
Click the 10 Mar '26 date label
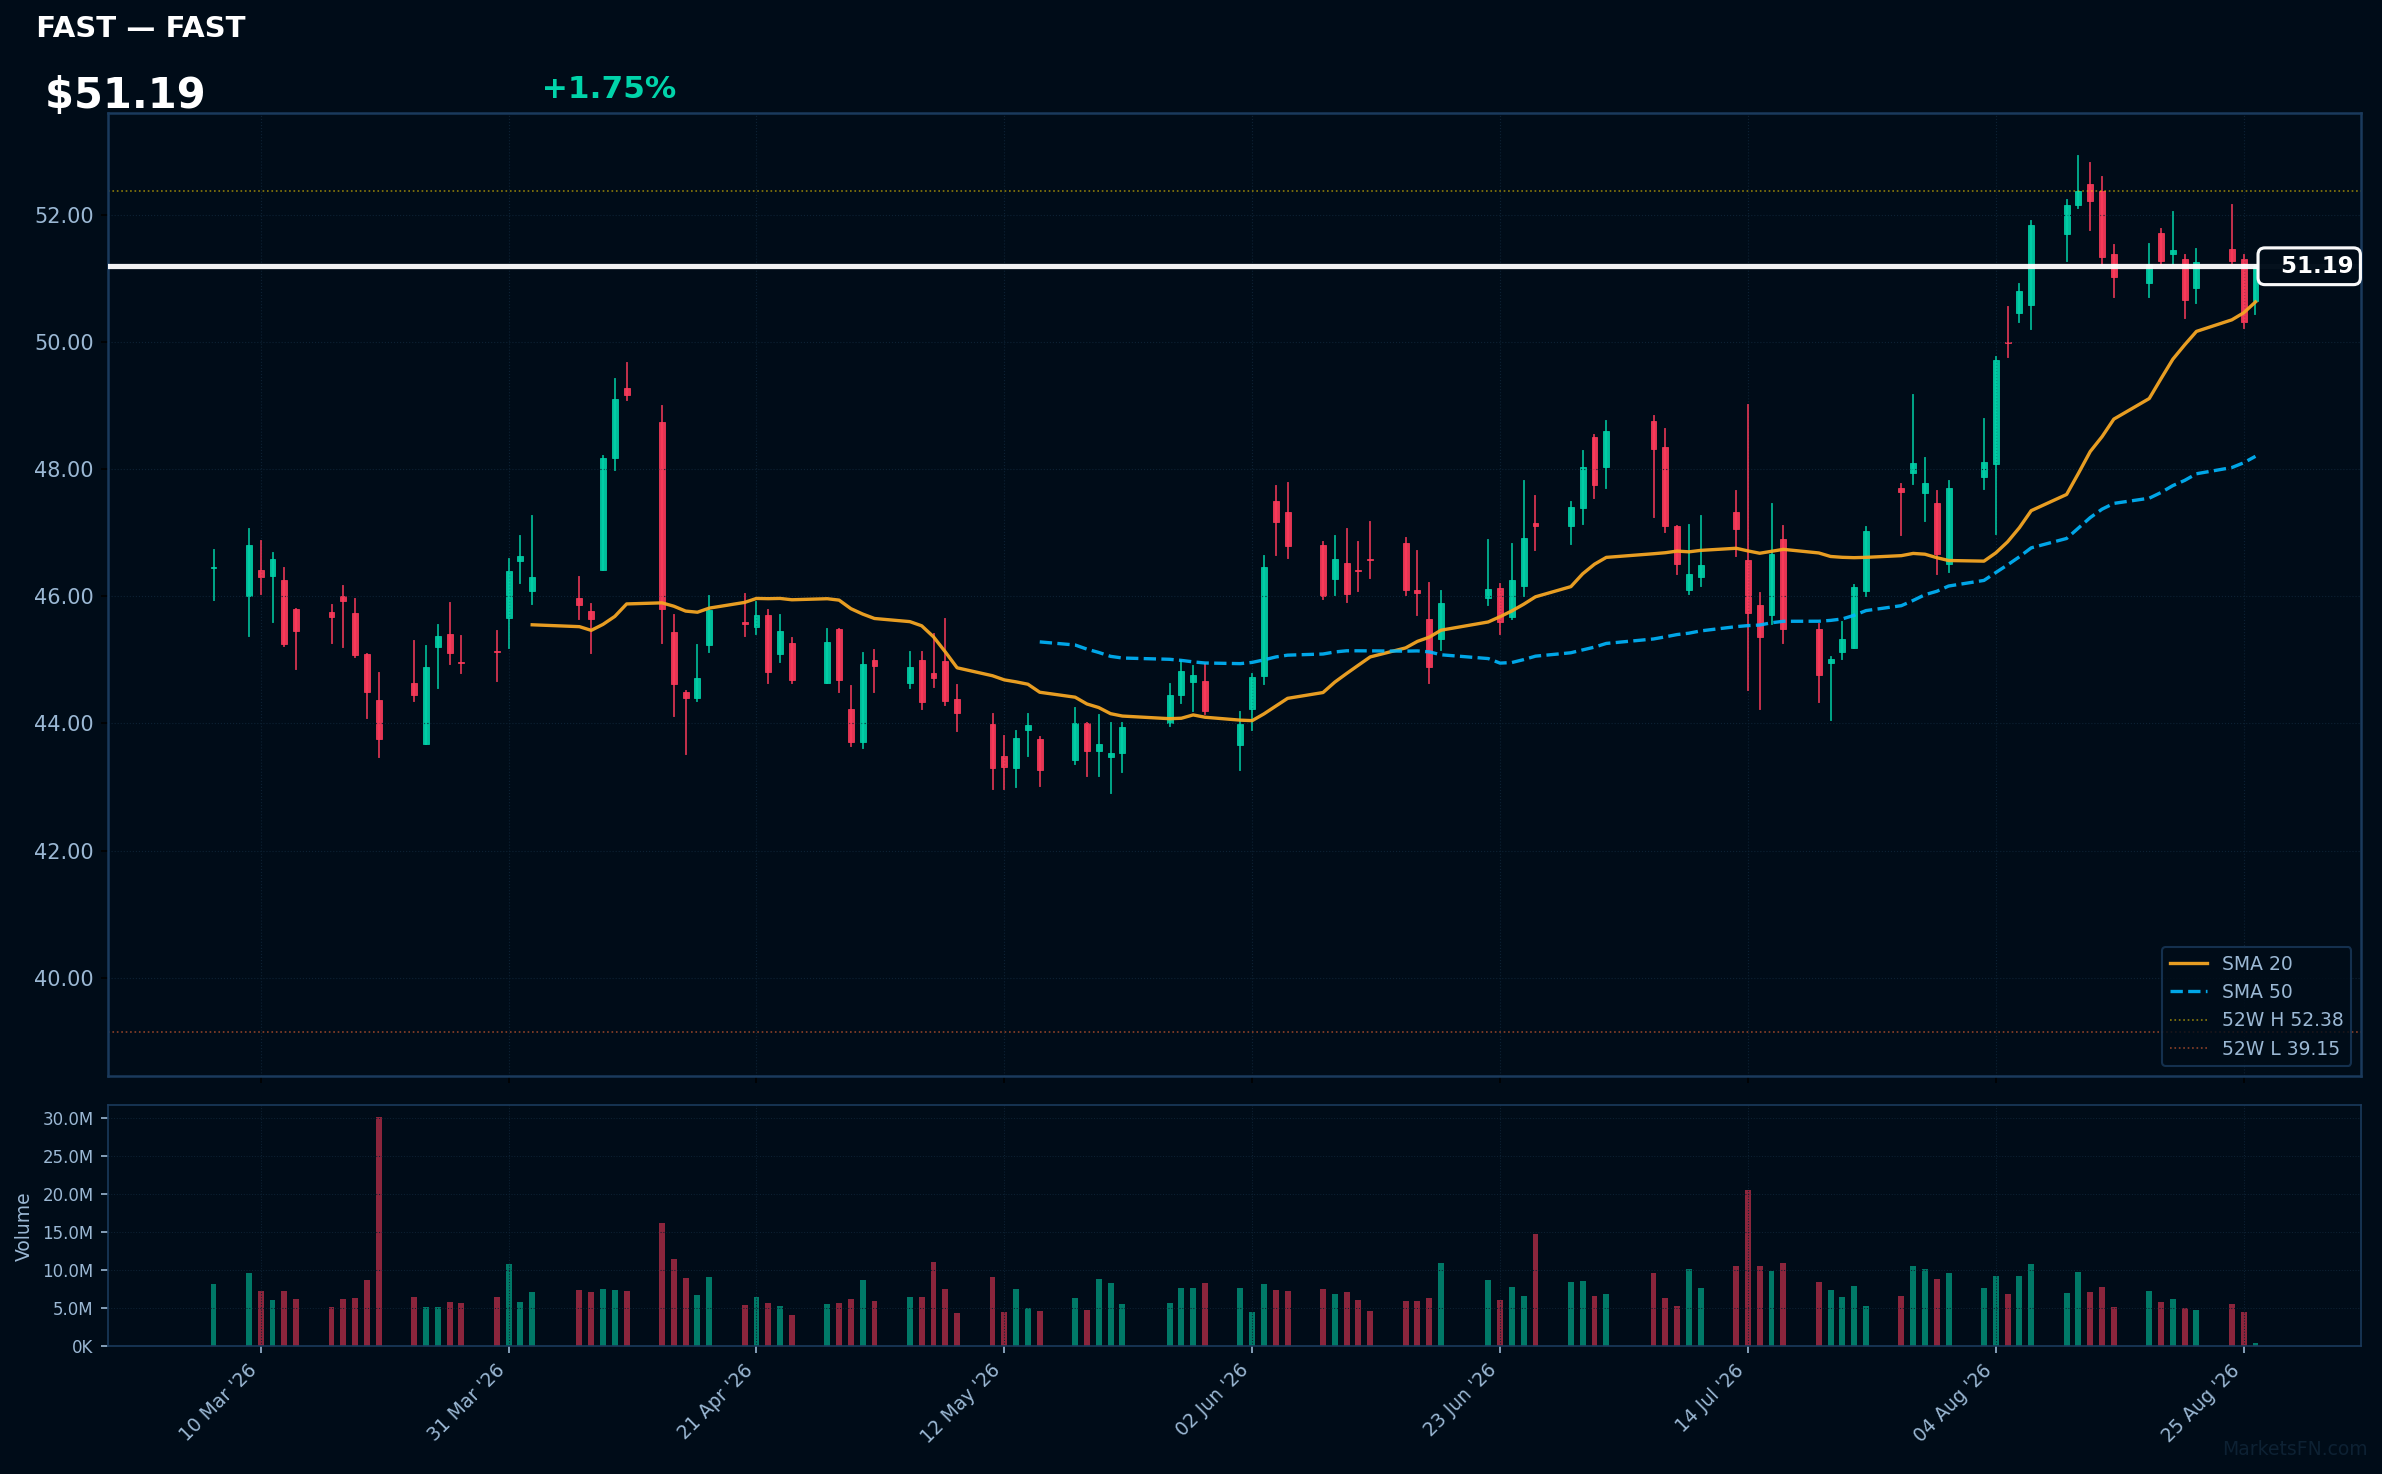(x=218, y=1402)
